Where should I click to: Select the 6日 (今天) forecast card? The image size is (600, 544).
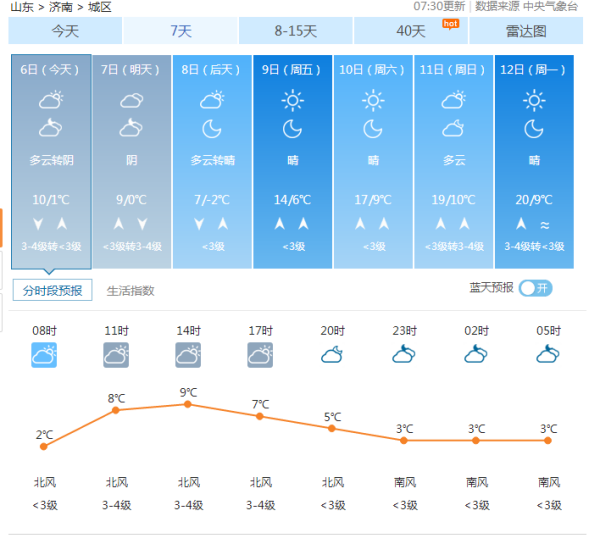coord(51,162)
